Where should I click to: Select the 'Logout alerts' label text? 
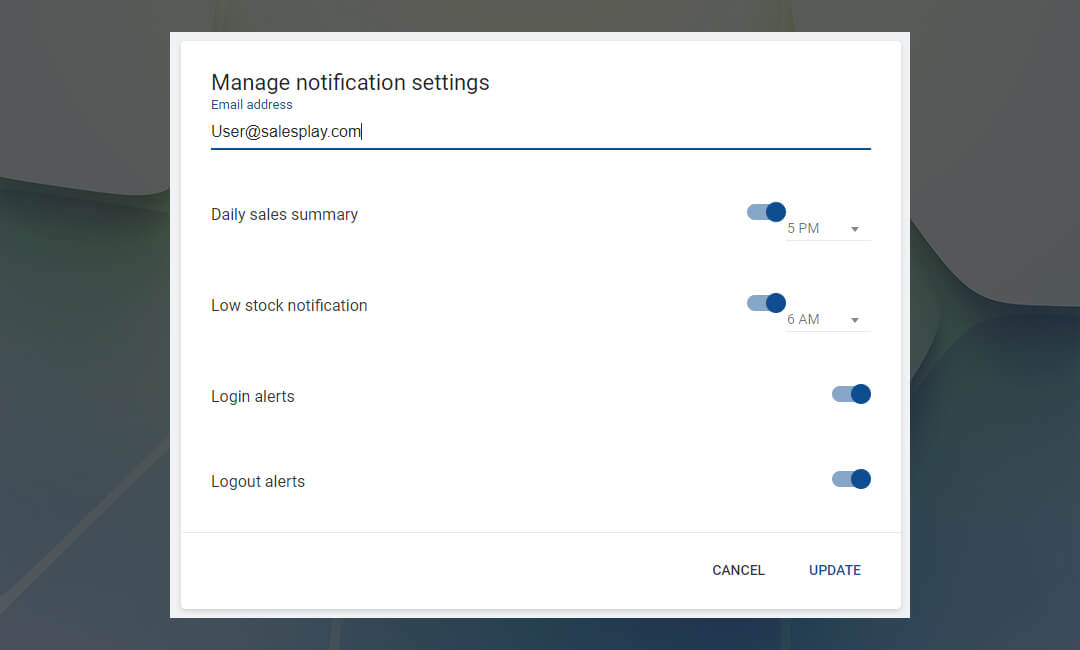(258, 481)
